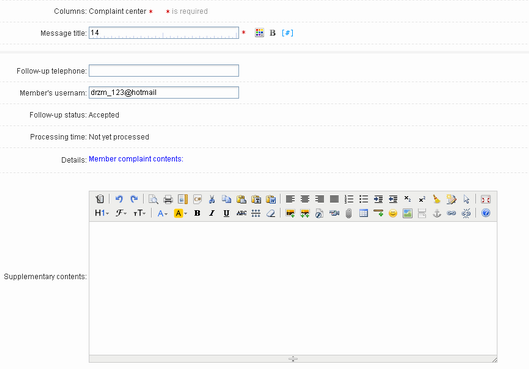Open the text color A dropdown
Screen dimensions: 529x369
(162, 213)
